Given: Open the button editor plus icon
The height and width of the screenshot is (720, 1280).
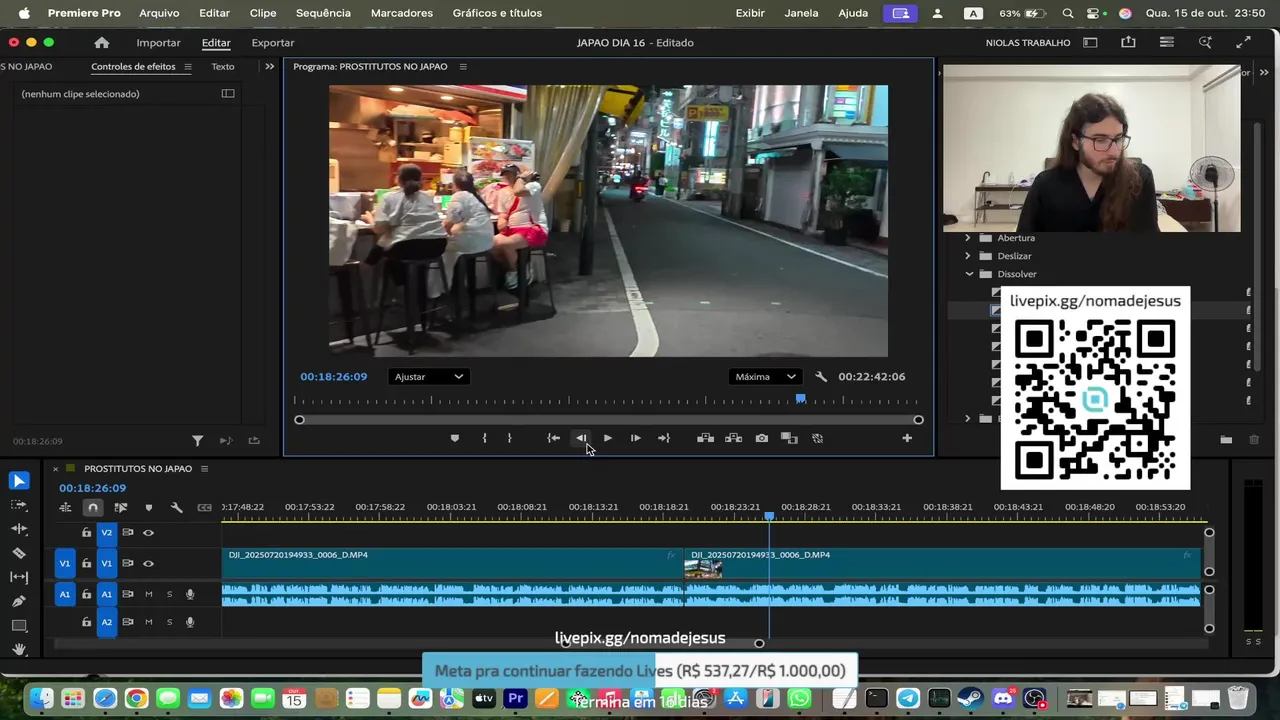Looking at the screenshot, I should click(x=907, y=438).
